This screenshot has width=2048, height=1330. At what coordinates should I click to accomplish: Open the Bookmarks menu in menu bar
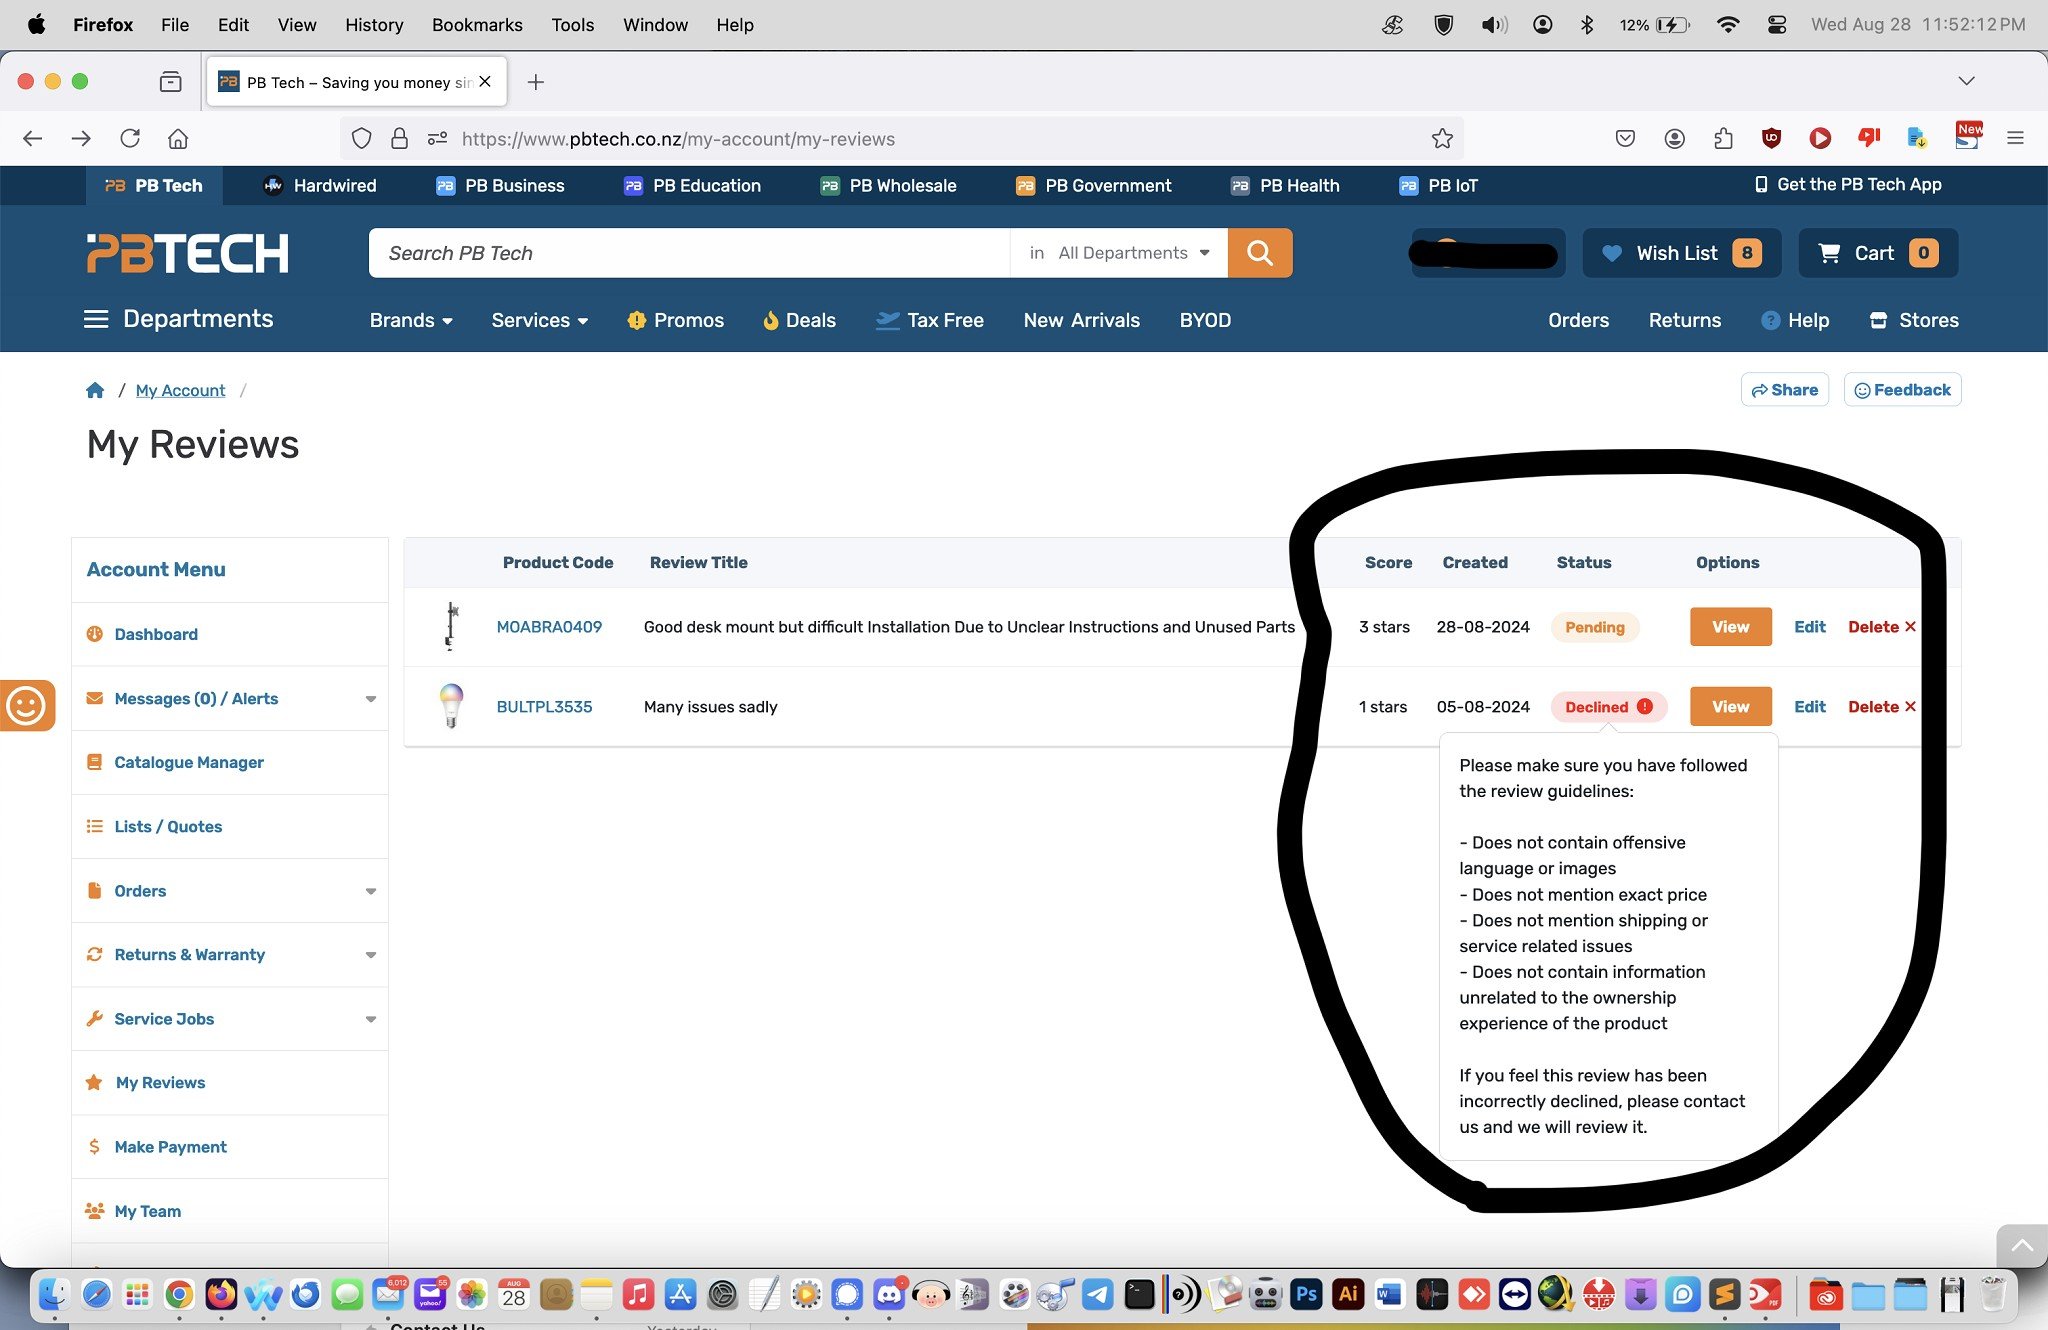click(477, 25)
